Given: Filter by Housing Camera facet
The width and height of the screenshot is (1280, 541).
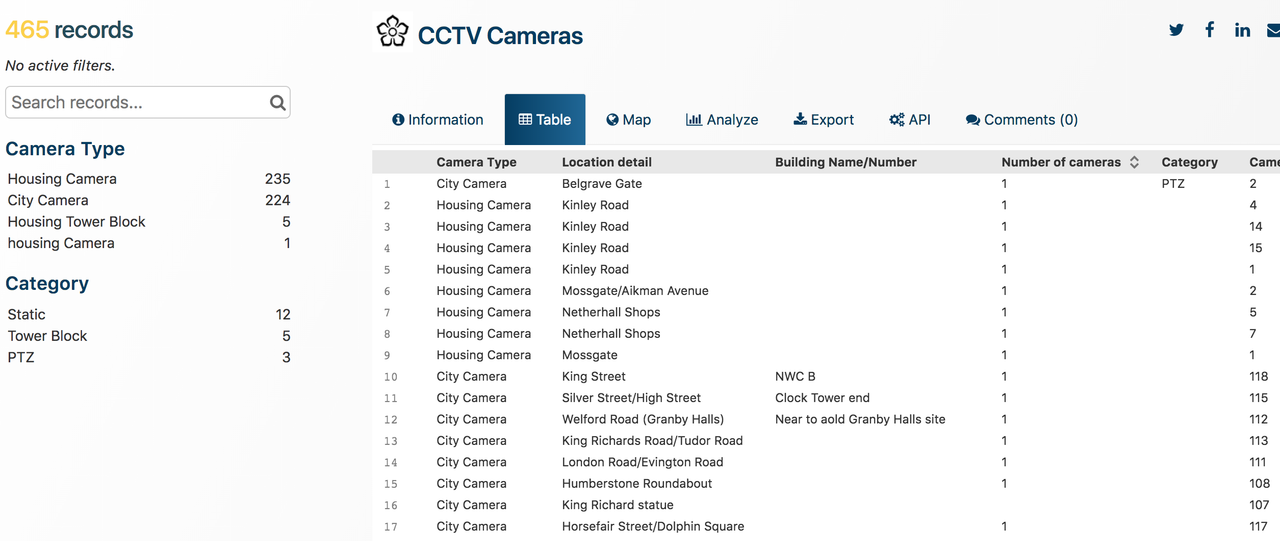Looking at the screenshot, I should (148, 179).
